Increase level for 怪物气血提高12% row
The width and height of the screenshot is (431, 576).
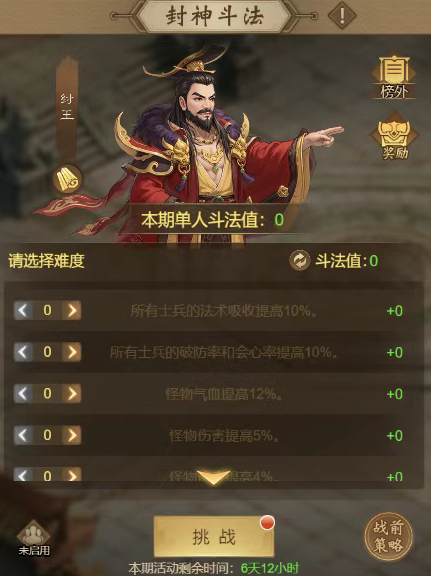click(x=72, y=393)
